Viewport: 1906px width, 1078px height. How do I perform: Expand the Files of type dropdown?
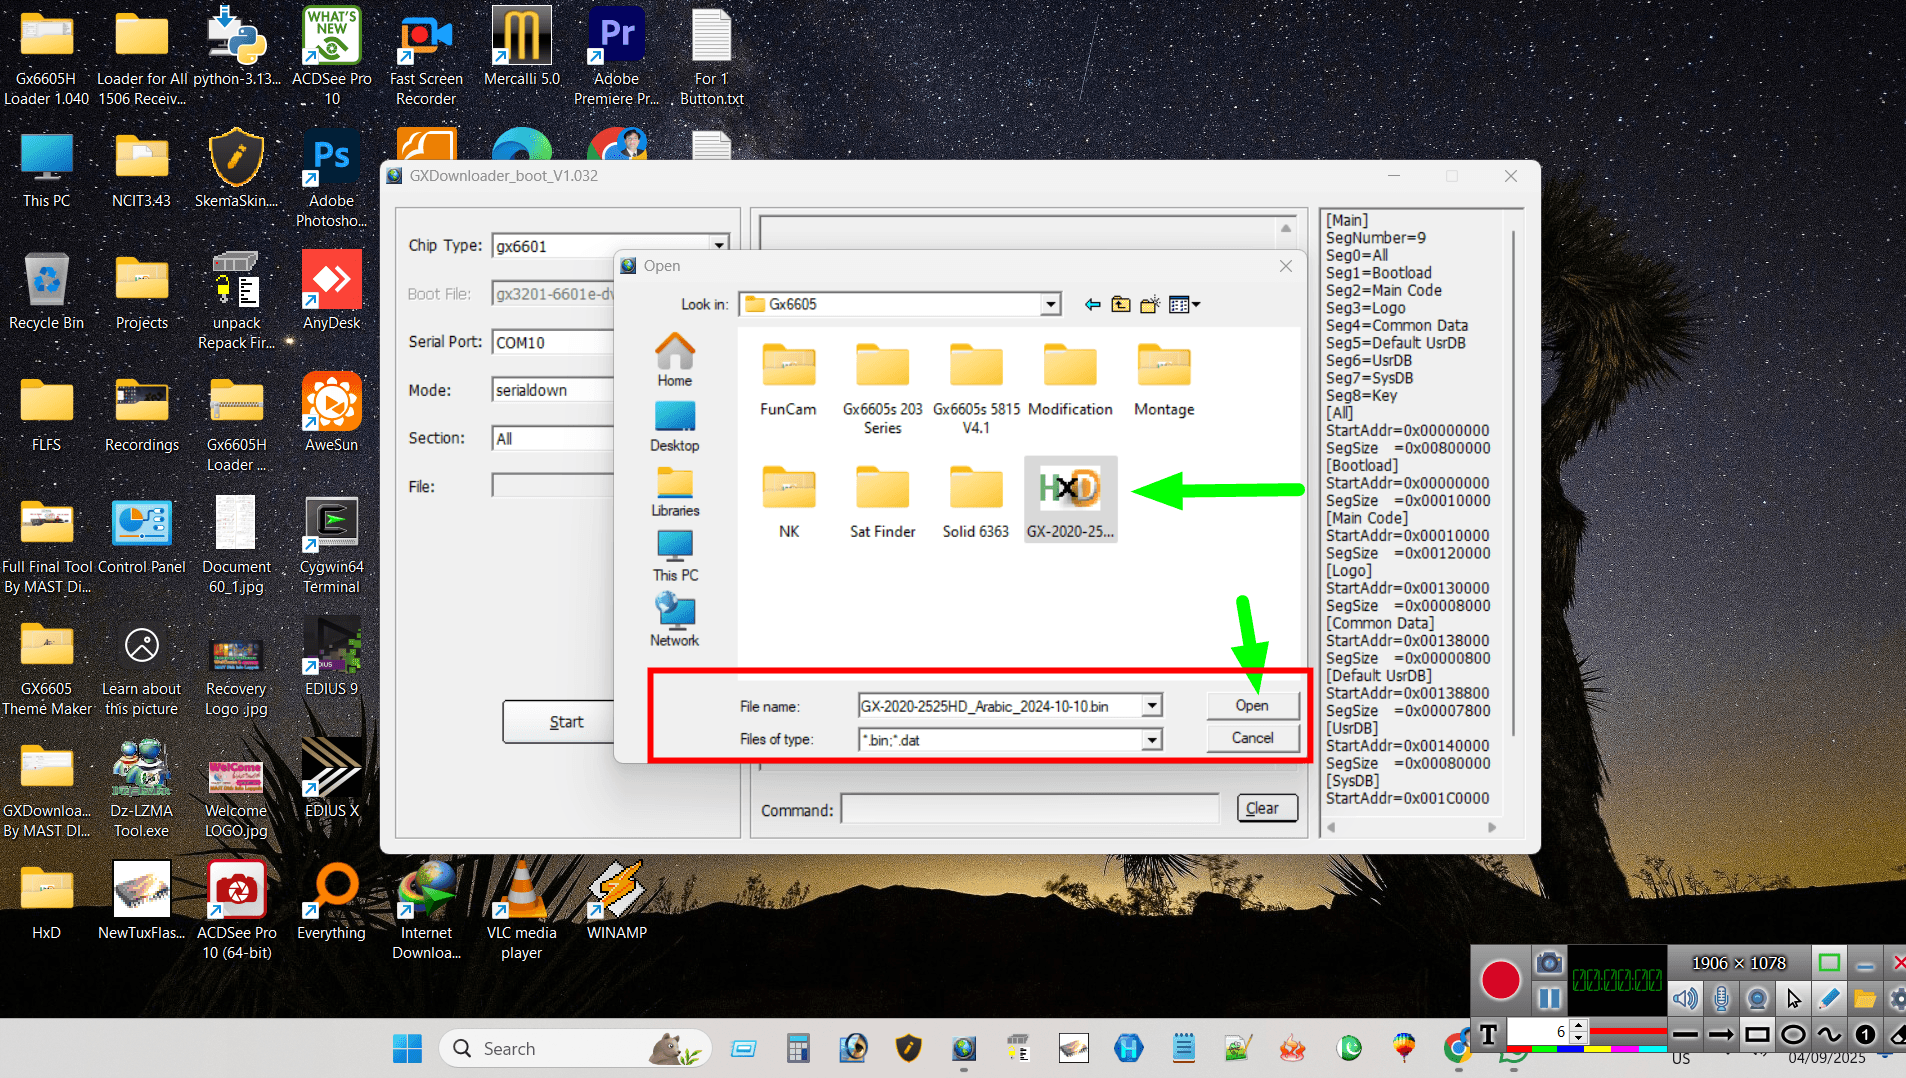(x=1152, y=739)
